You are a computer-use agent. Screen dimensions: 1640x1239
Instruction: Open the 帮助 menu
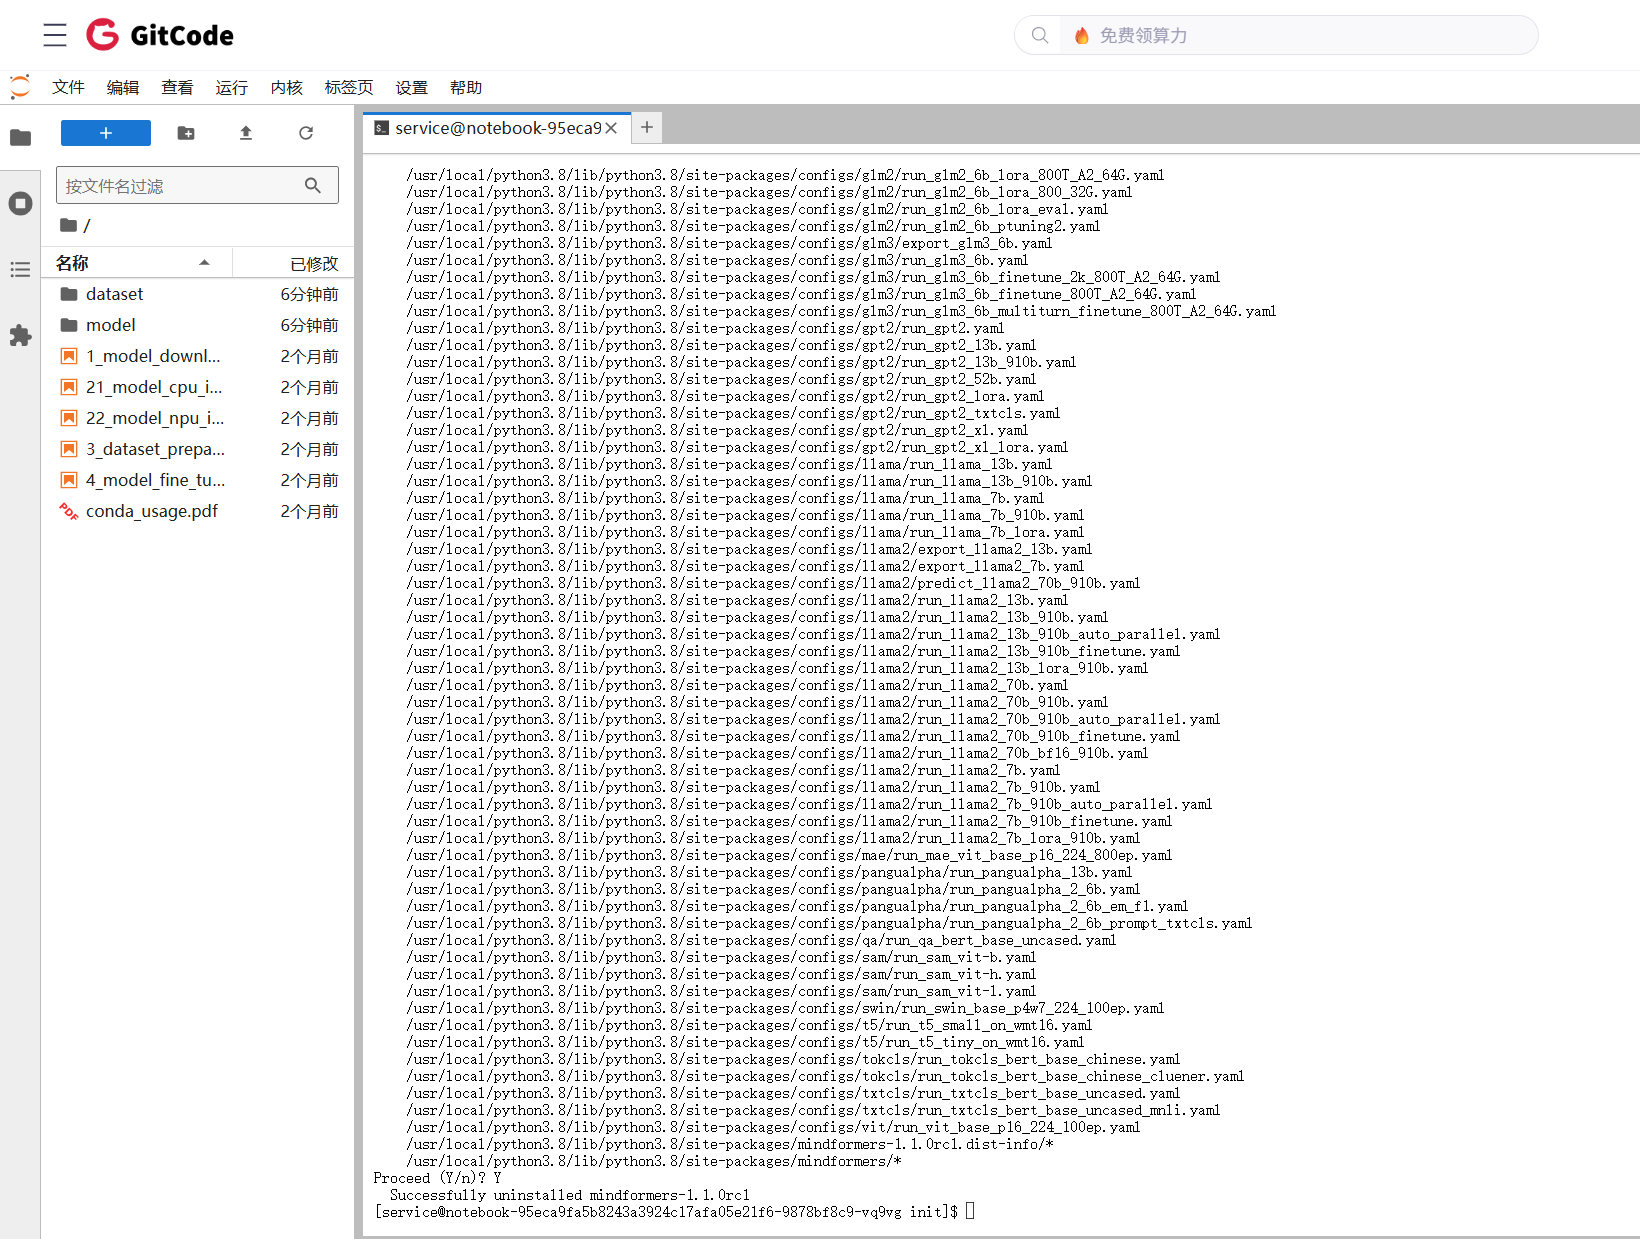pos(466,87)
